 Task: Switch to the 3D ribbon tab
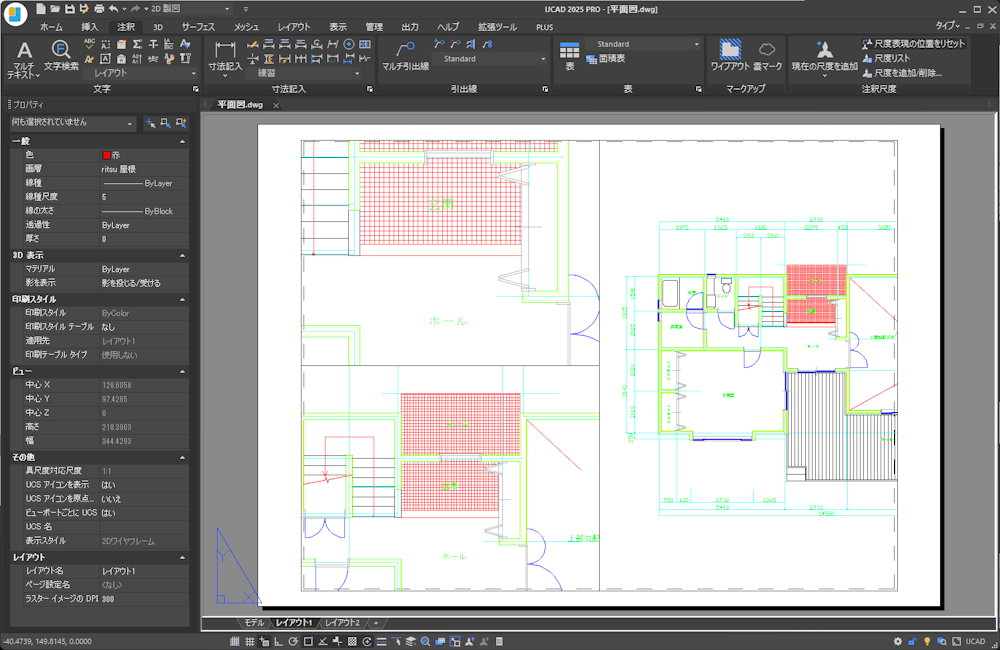[158, 27]
